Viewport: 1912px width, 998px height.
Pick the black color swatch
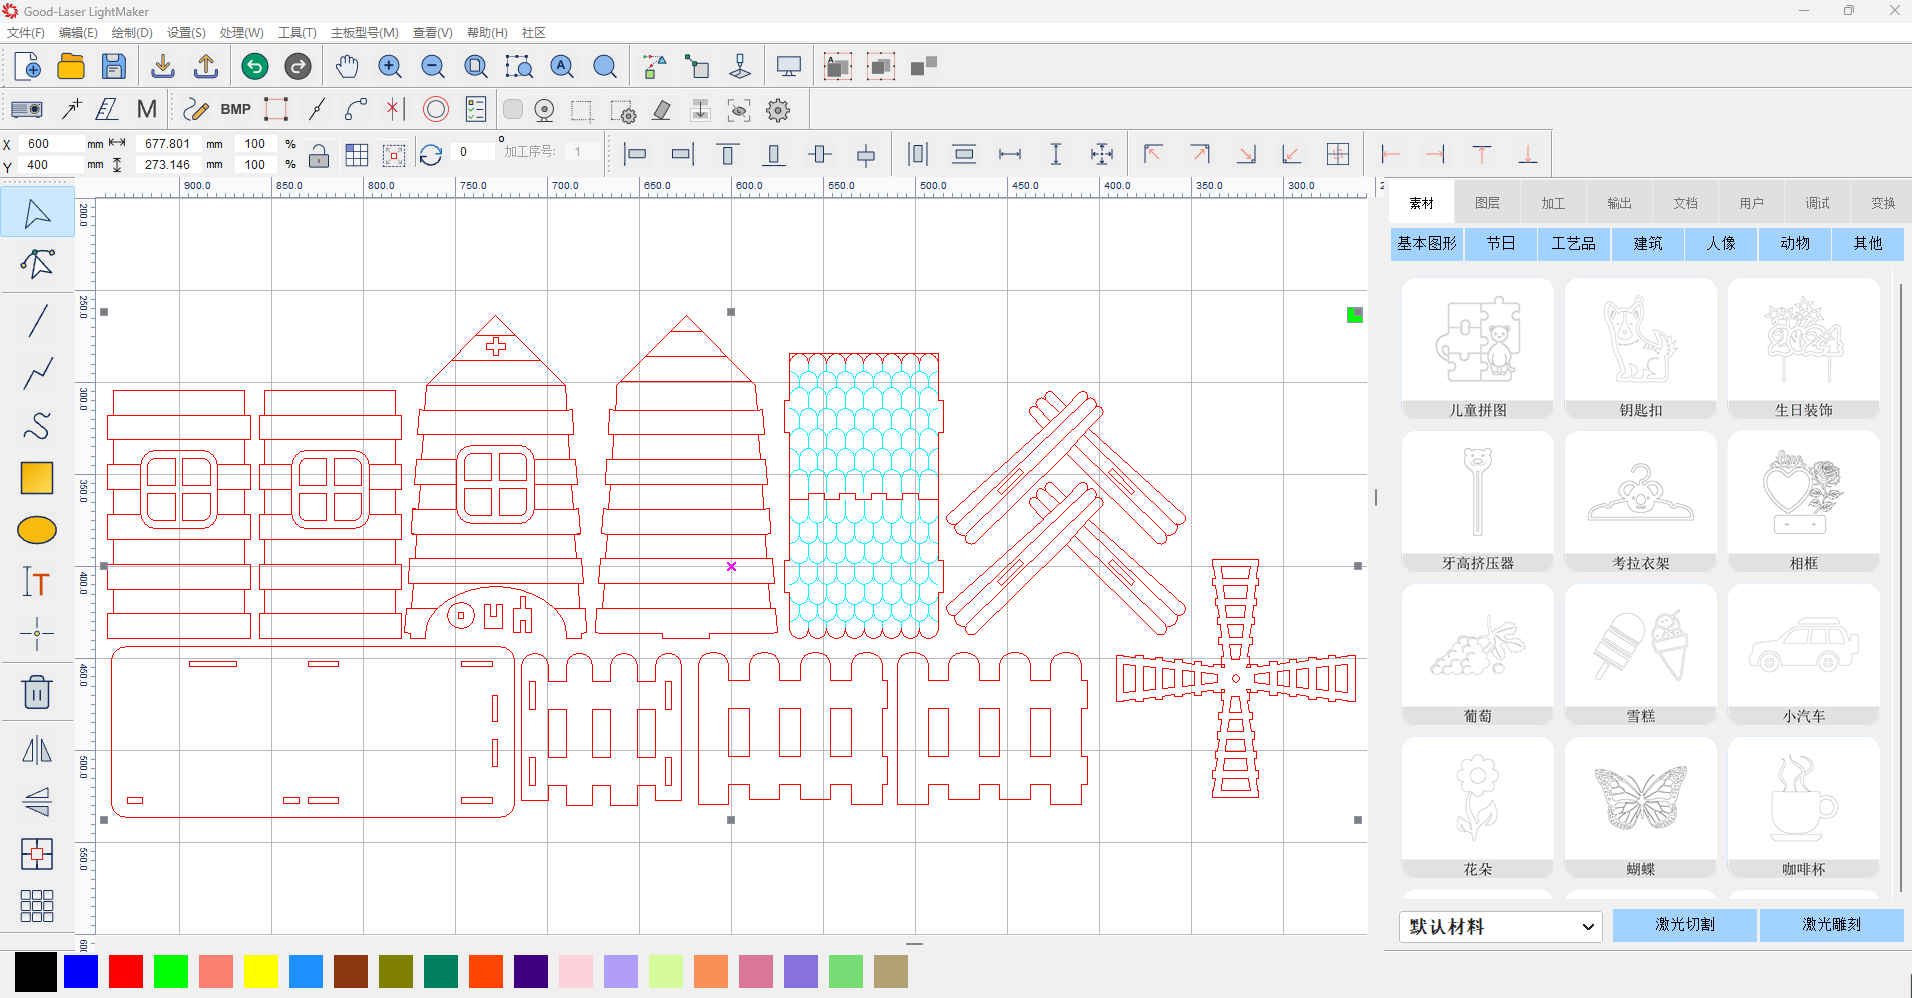(36, 972)
